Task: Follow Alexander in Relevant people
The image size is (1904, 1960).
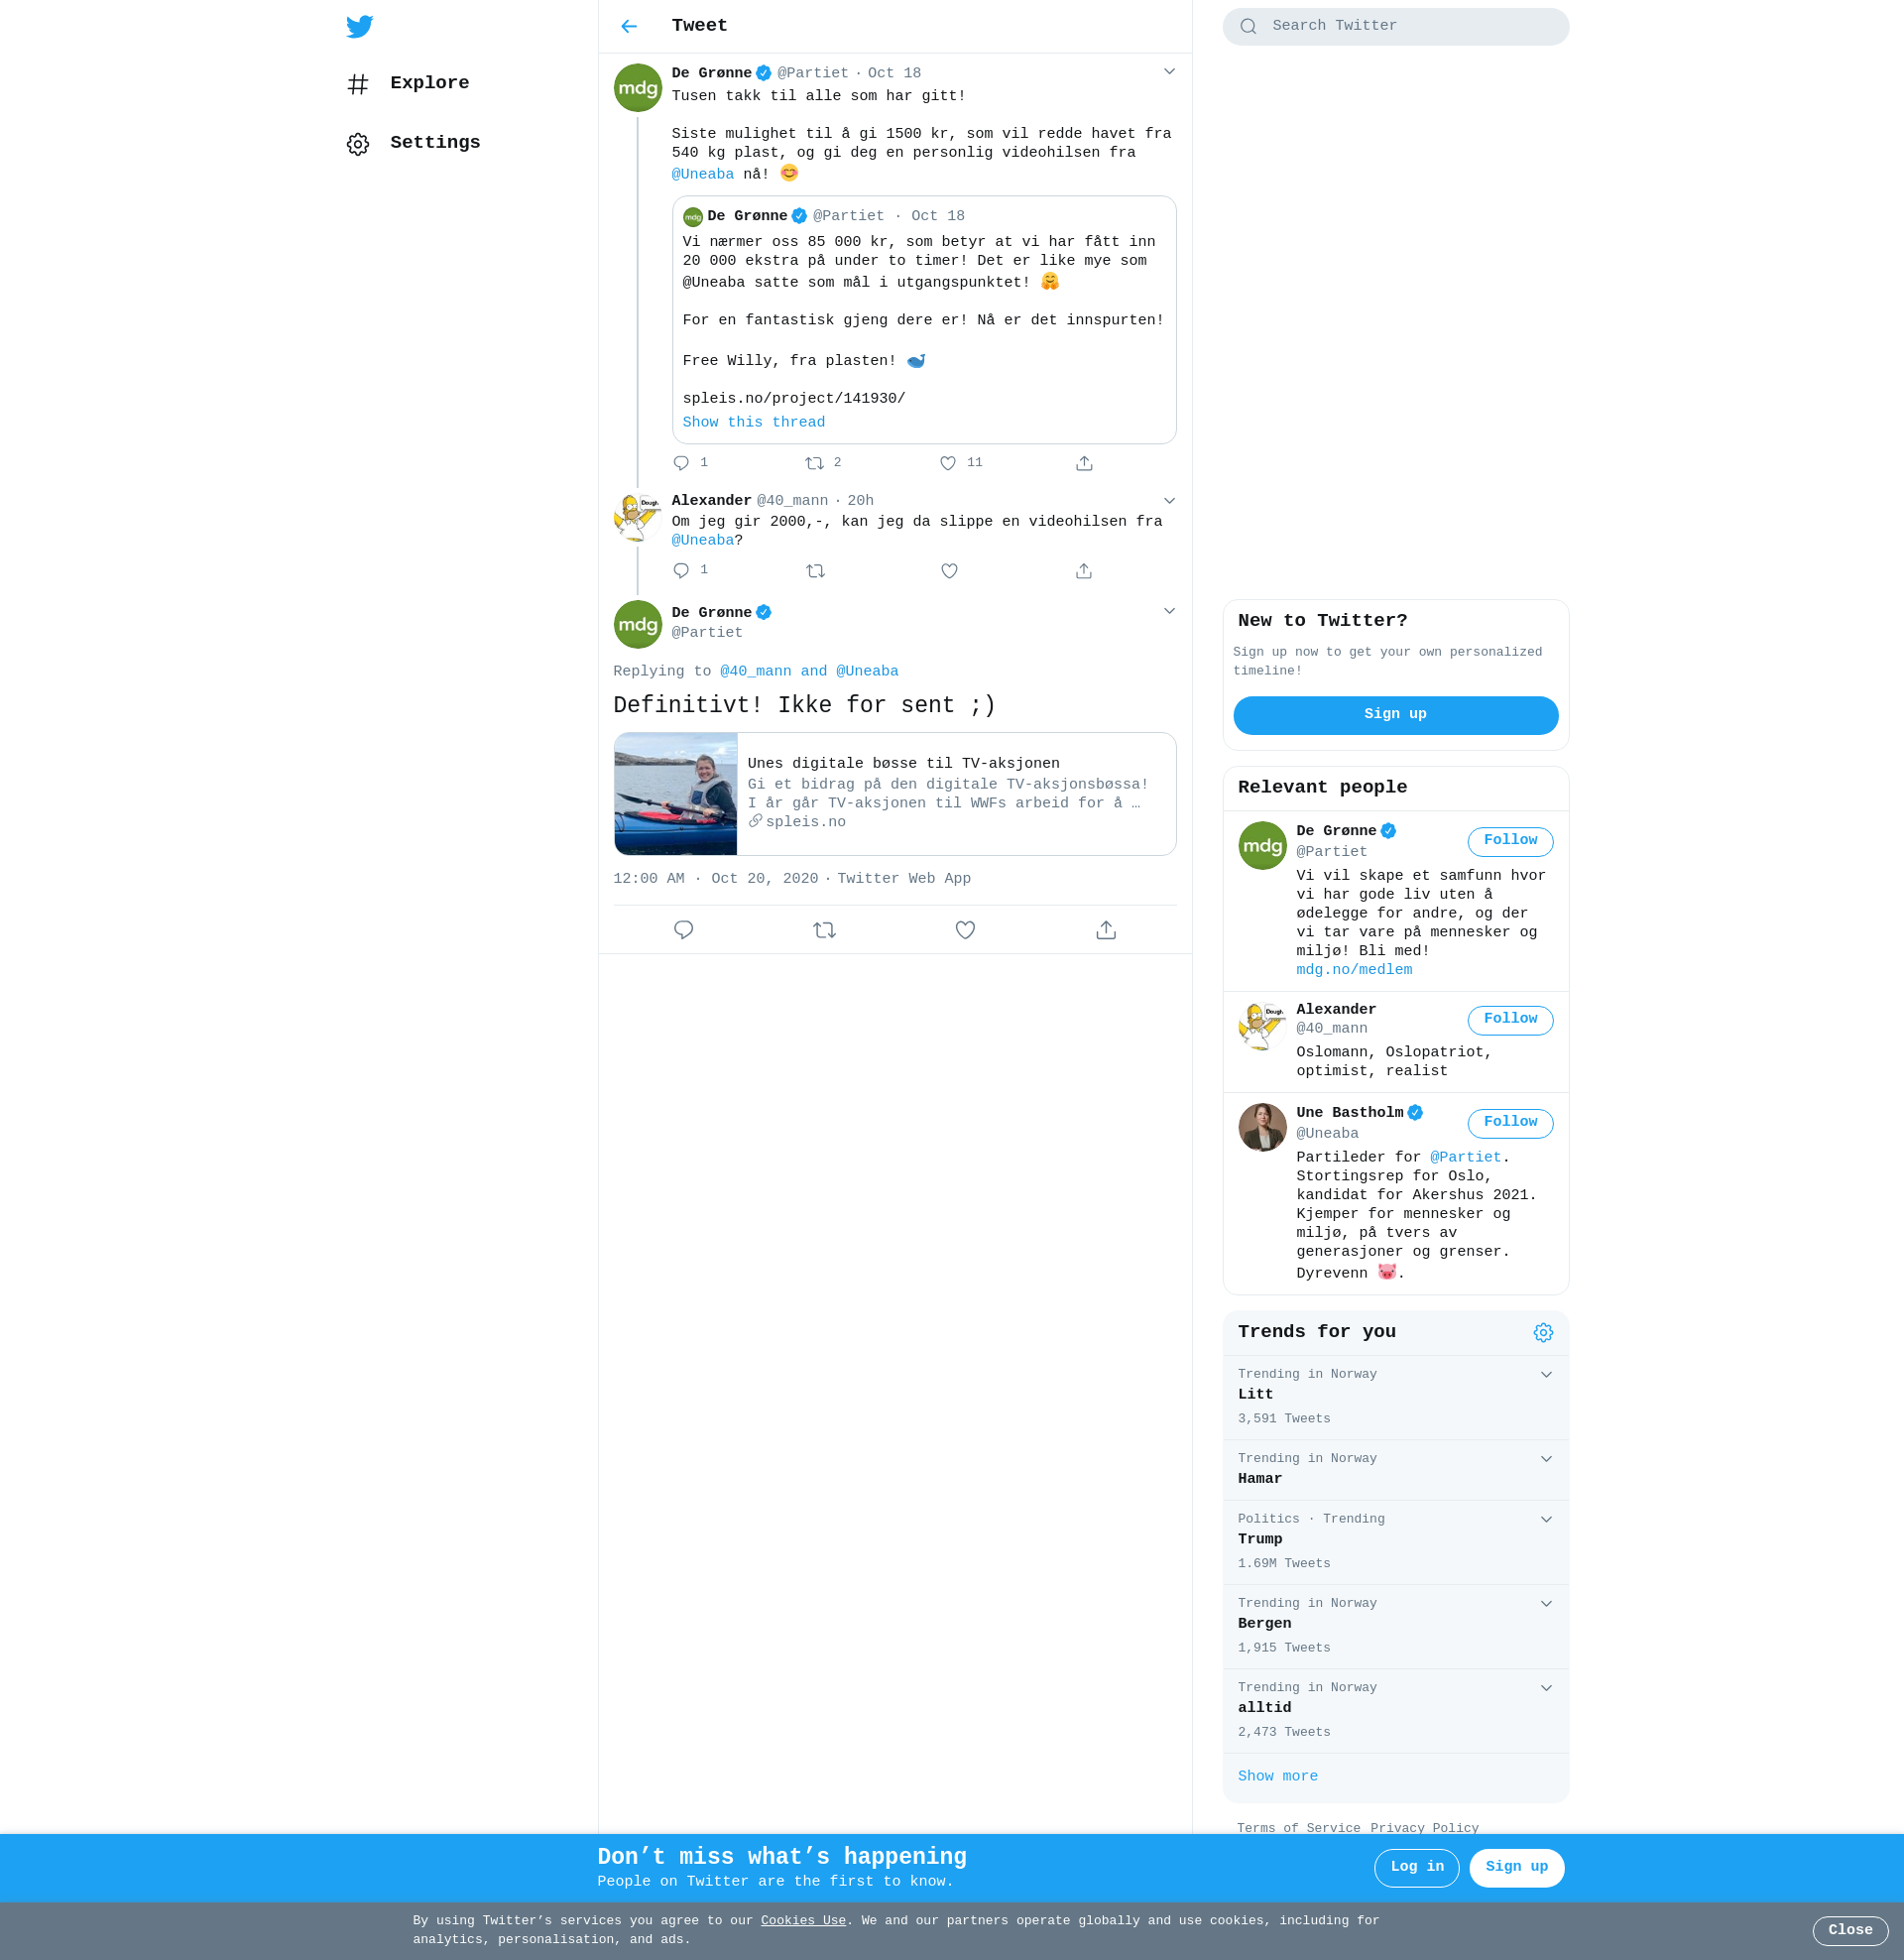Action: pos(1510,1020)
